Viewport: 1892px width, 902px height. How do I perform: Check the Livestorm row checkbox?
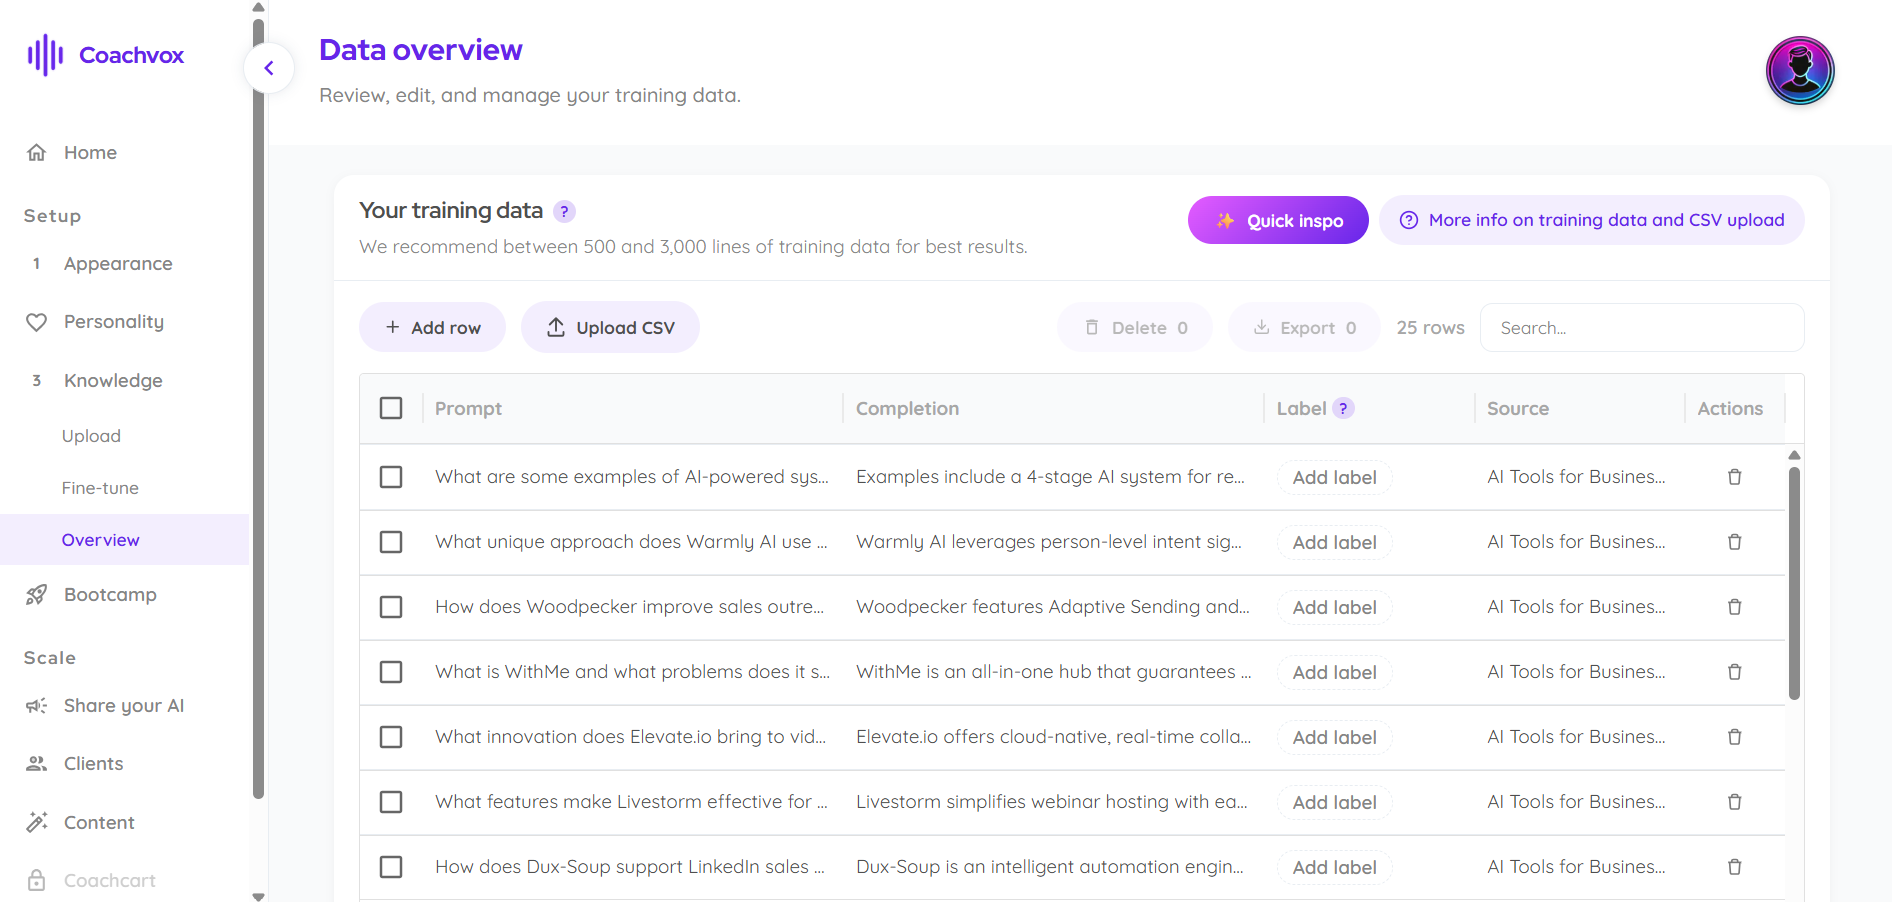391,802
